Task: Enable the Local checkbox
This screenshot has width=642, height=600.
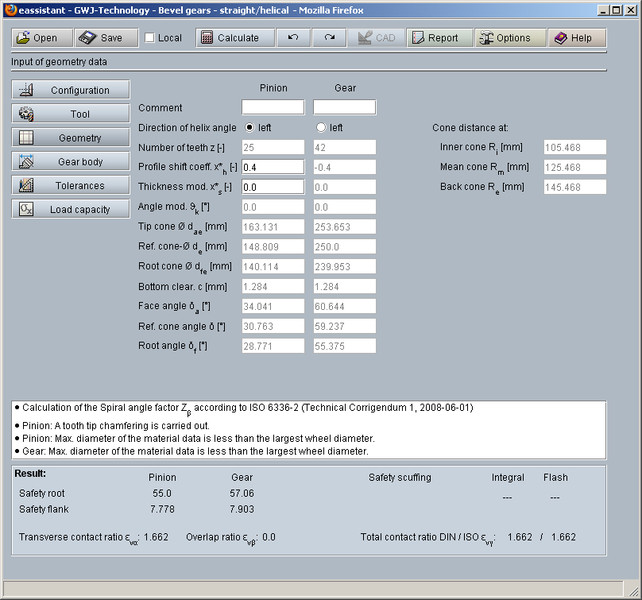Action: (150, 38)
